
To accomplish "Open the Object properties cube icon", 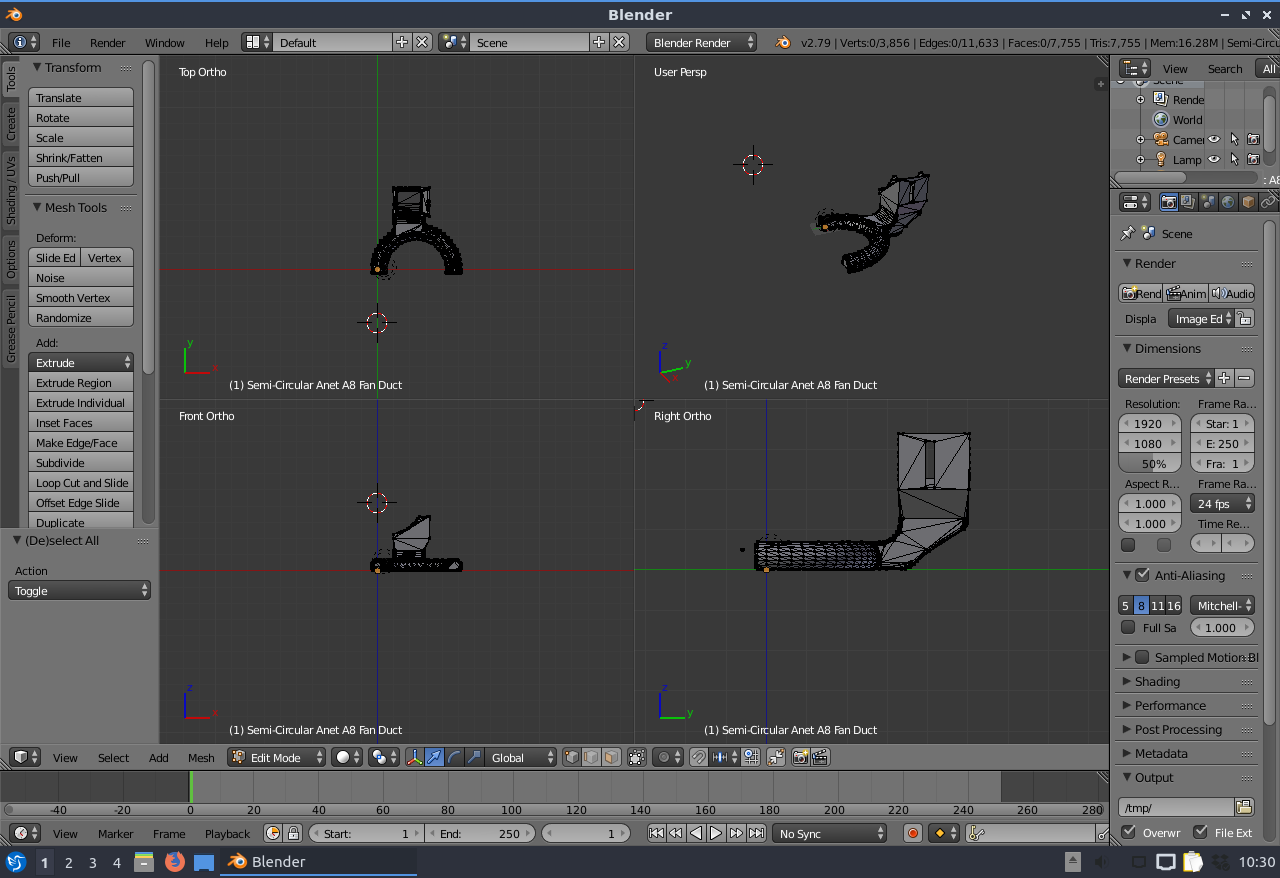I will pyautogui.click(x=1248, y=202).
